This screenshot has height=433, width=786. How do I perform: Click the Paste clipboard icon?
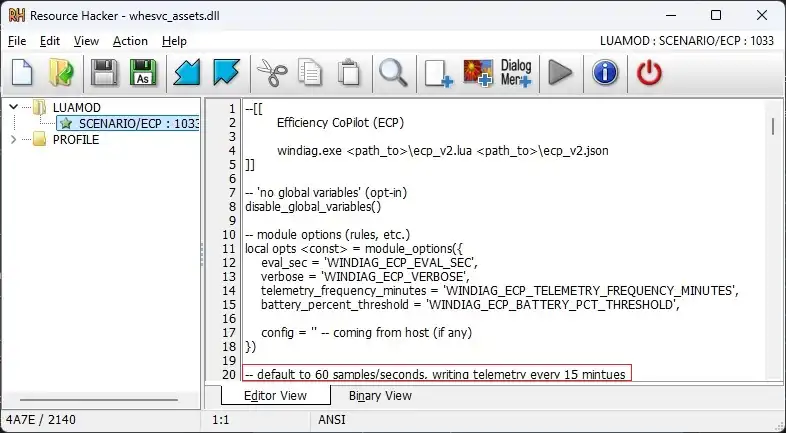click(349, 73)
